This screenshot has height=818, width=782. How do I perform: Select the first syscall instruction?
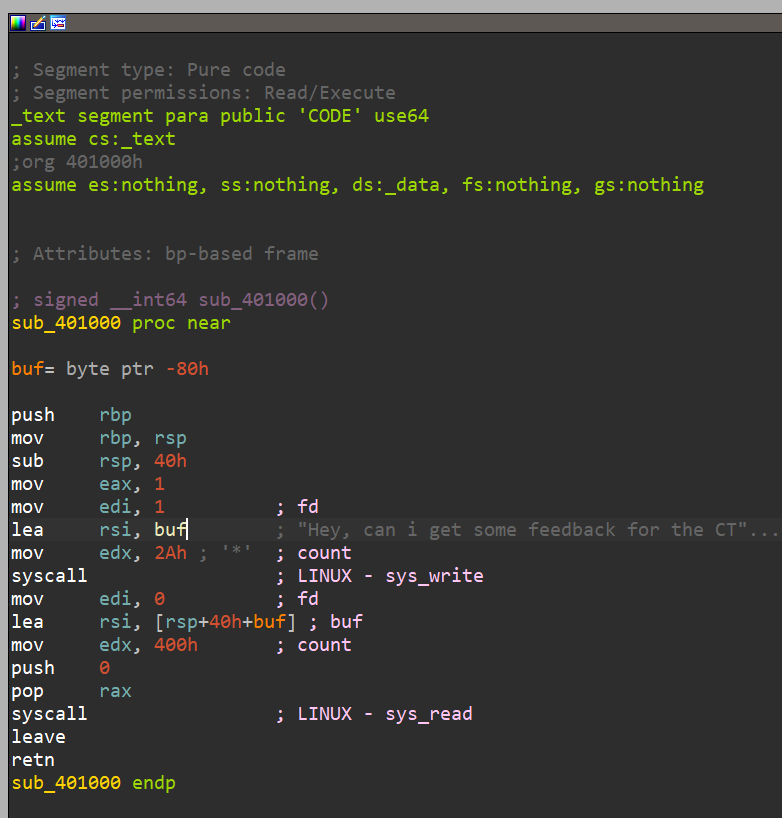coord(49,576)
